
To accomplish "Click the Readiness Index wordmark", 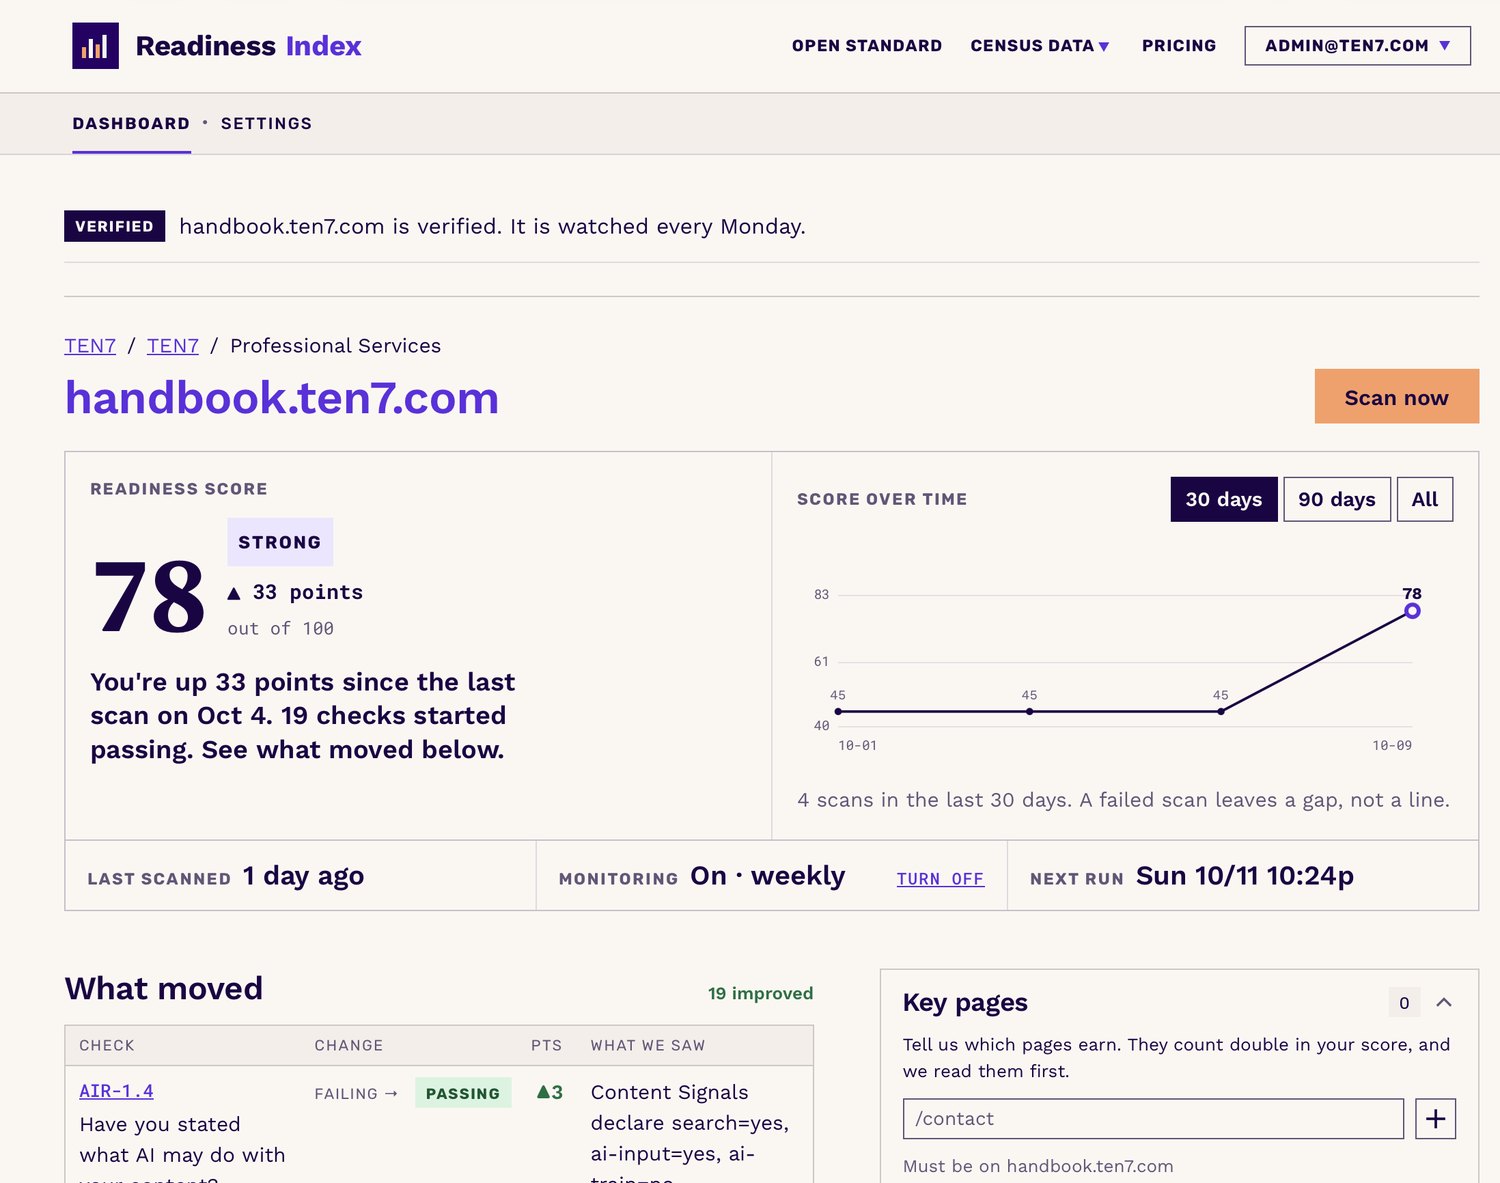I will click(x=248, y=46).
